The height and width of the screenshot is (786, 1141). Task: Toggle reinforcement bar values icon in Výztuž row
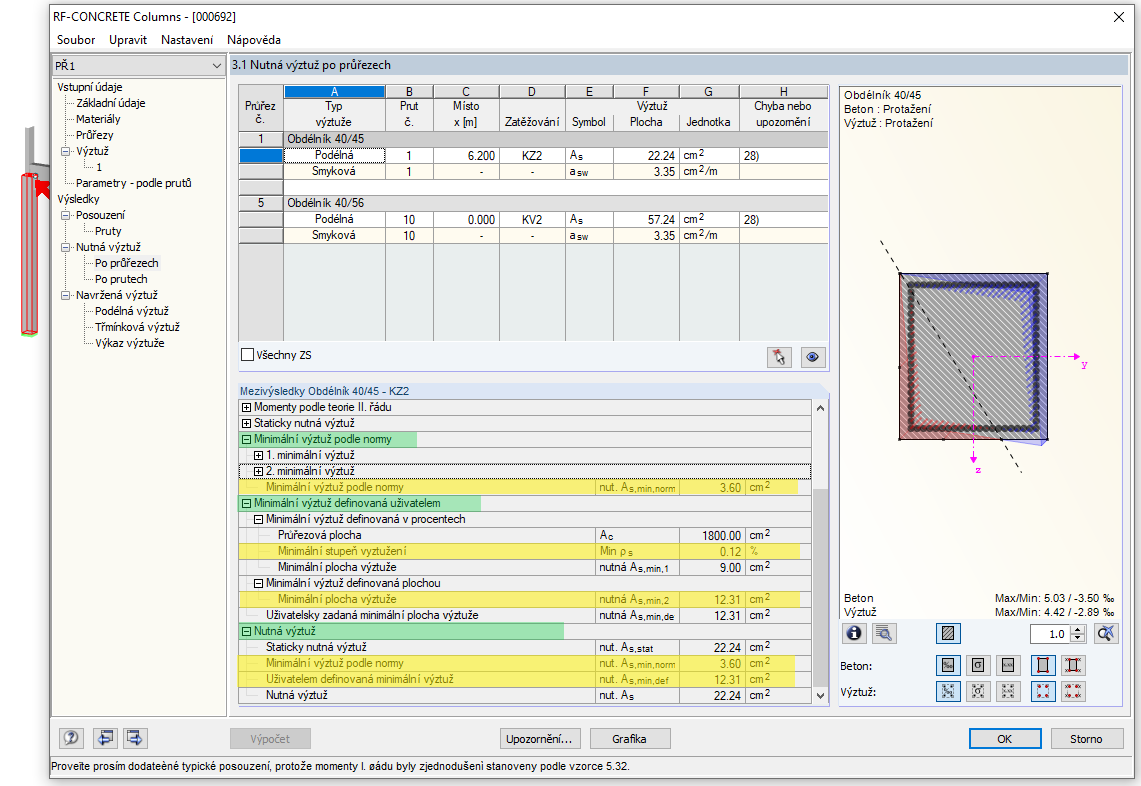click(1073, 691)
